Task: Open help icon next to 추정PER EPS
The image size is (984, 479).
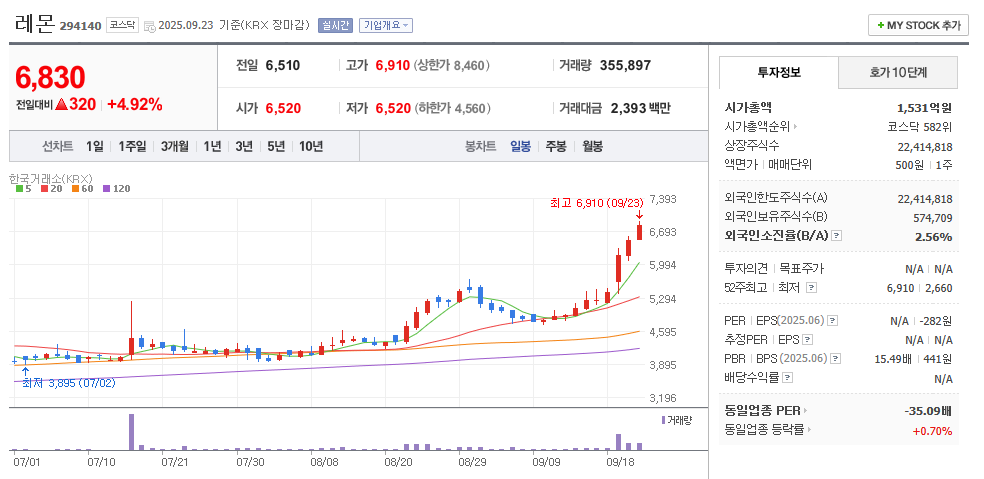Action: tap(807, 340)
